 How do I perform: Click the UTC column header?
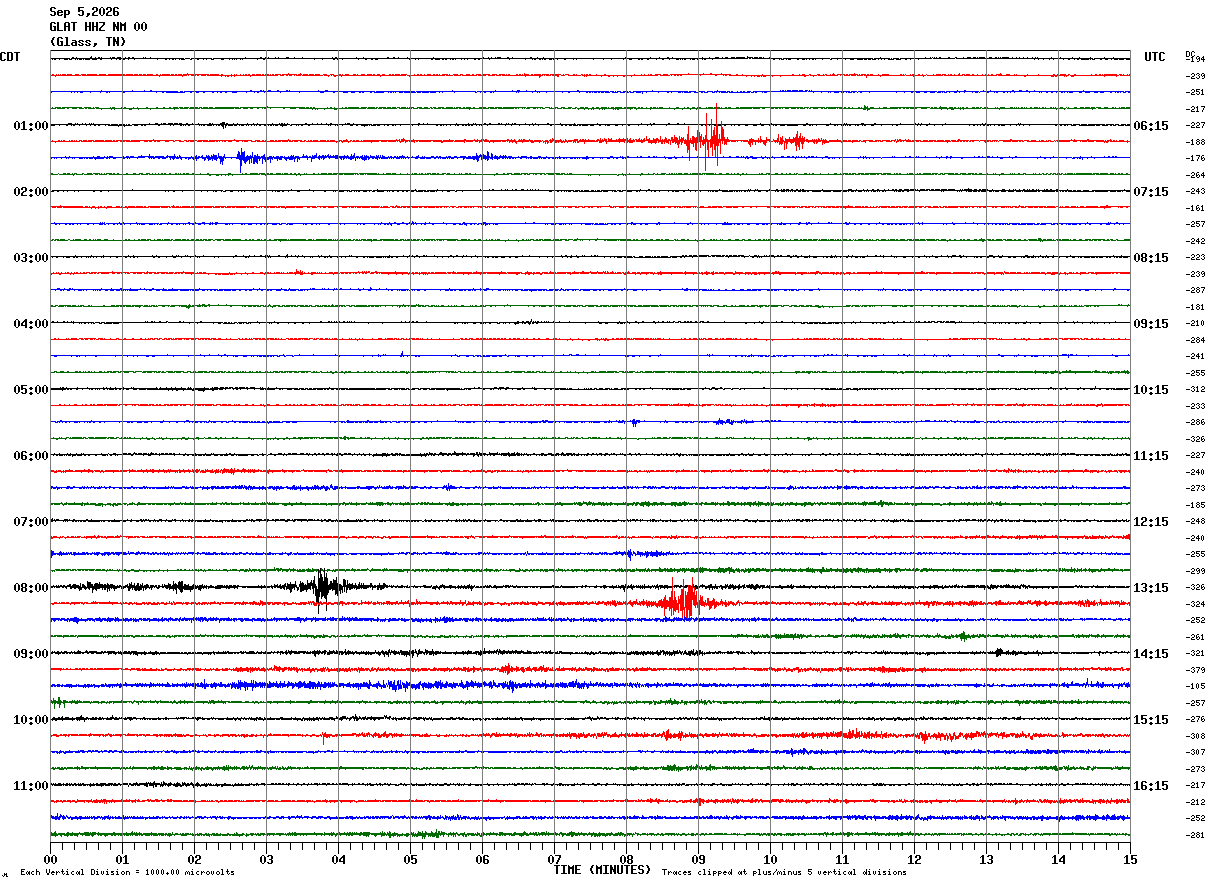[1155, 57]
